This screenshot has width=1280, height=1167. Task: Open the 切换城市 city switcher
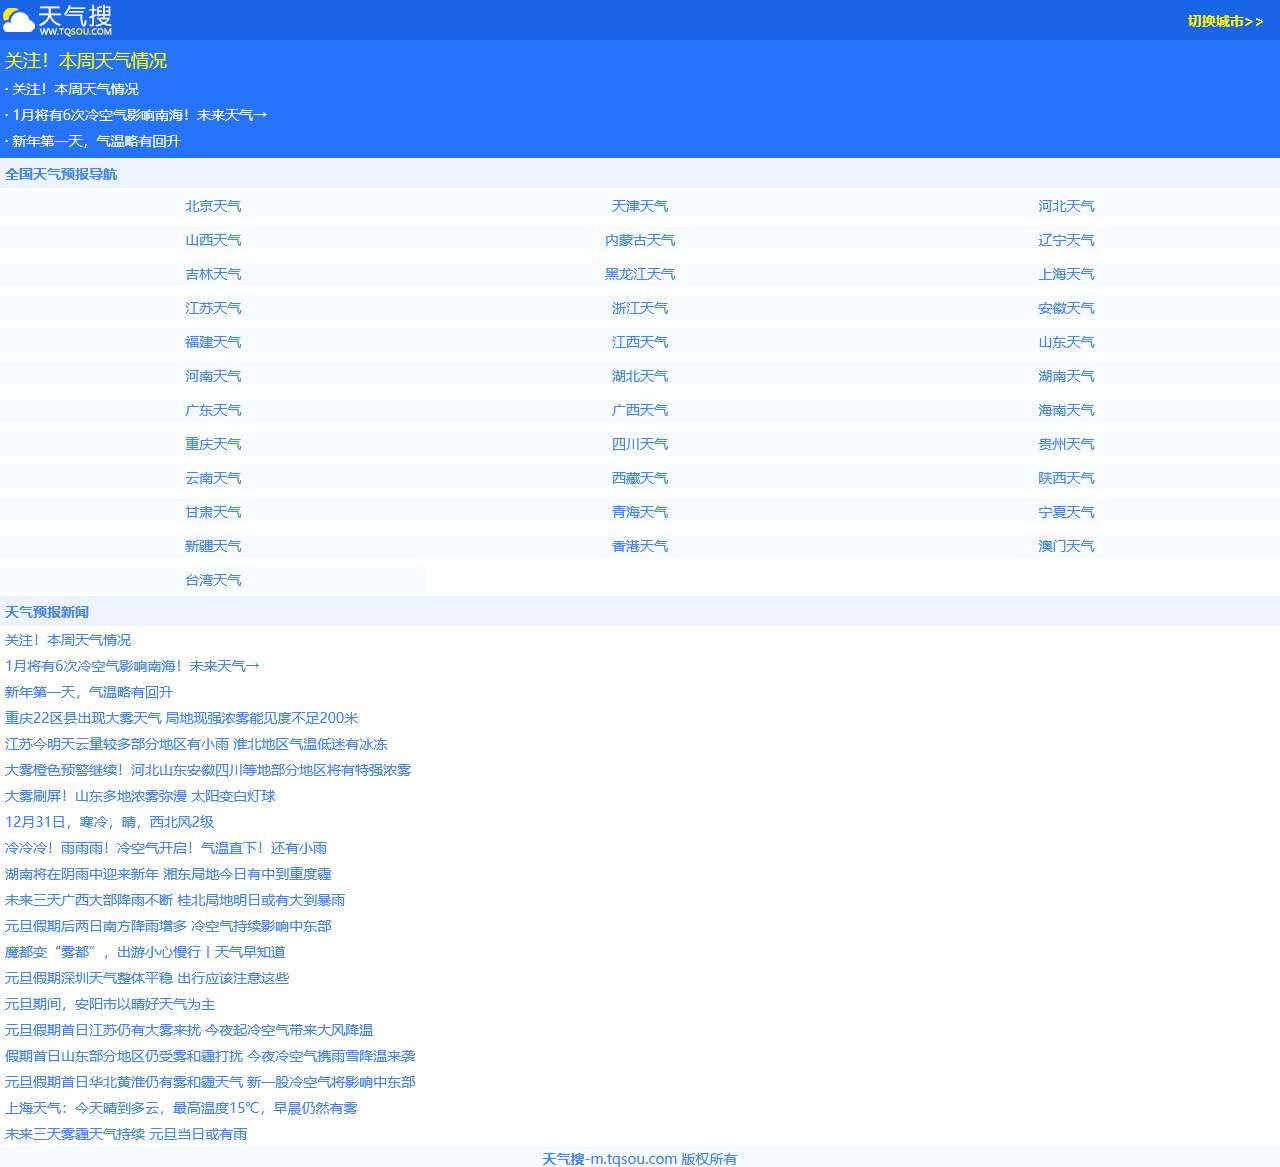(1225, 21)
